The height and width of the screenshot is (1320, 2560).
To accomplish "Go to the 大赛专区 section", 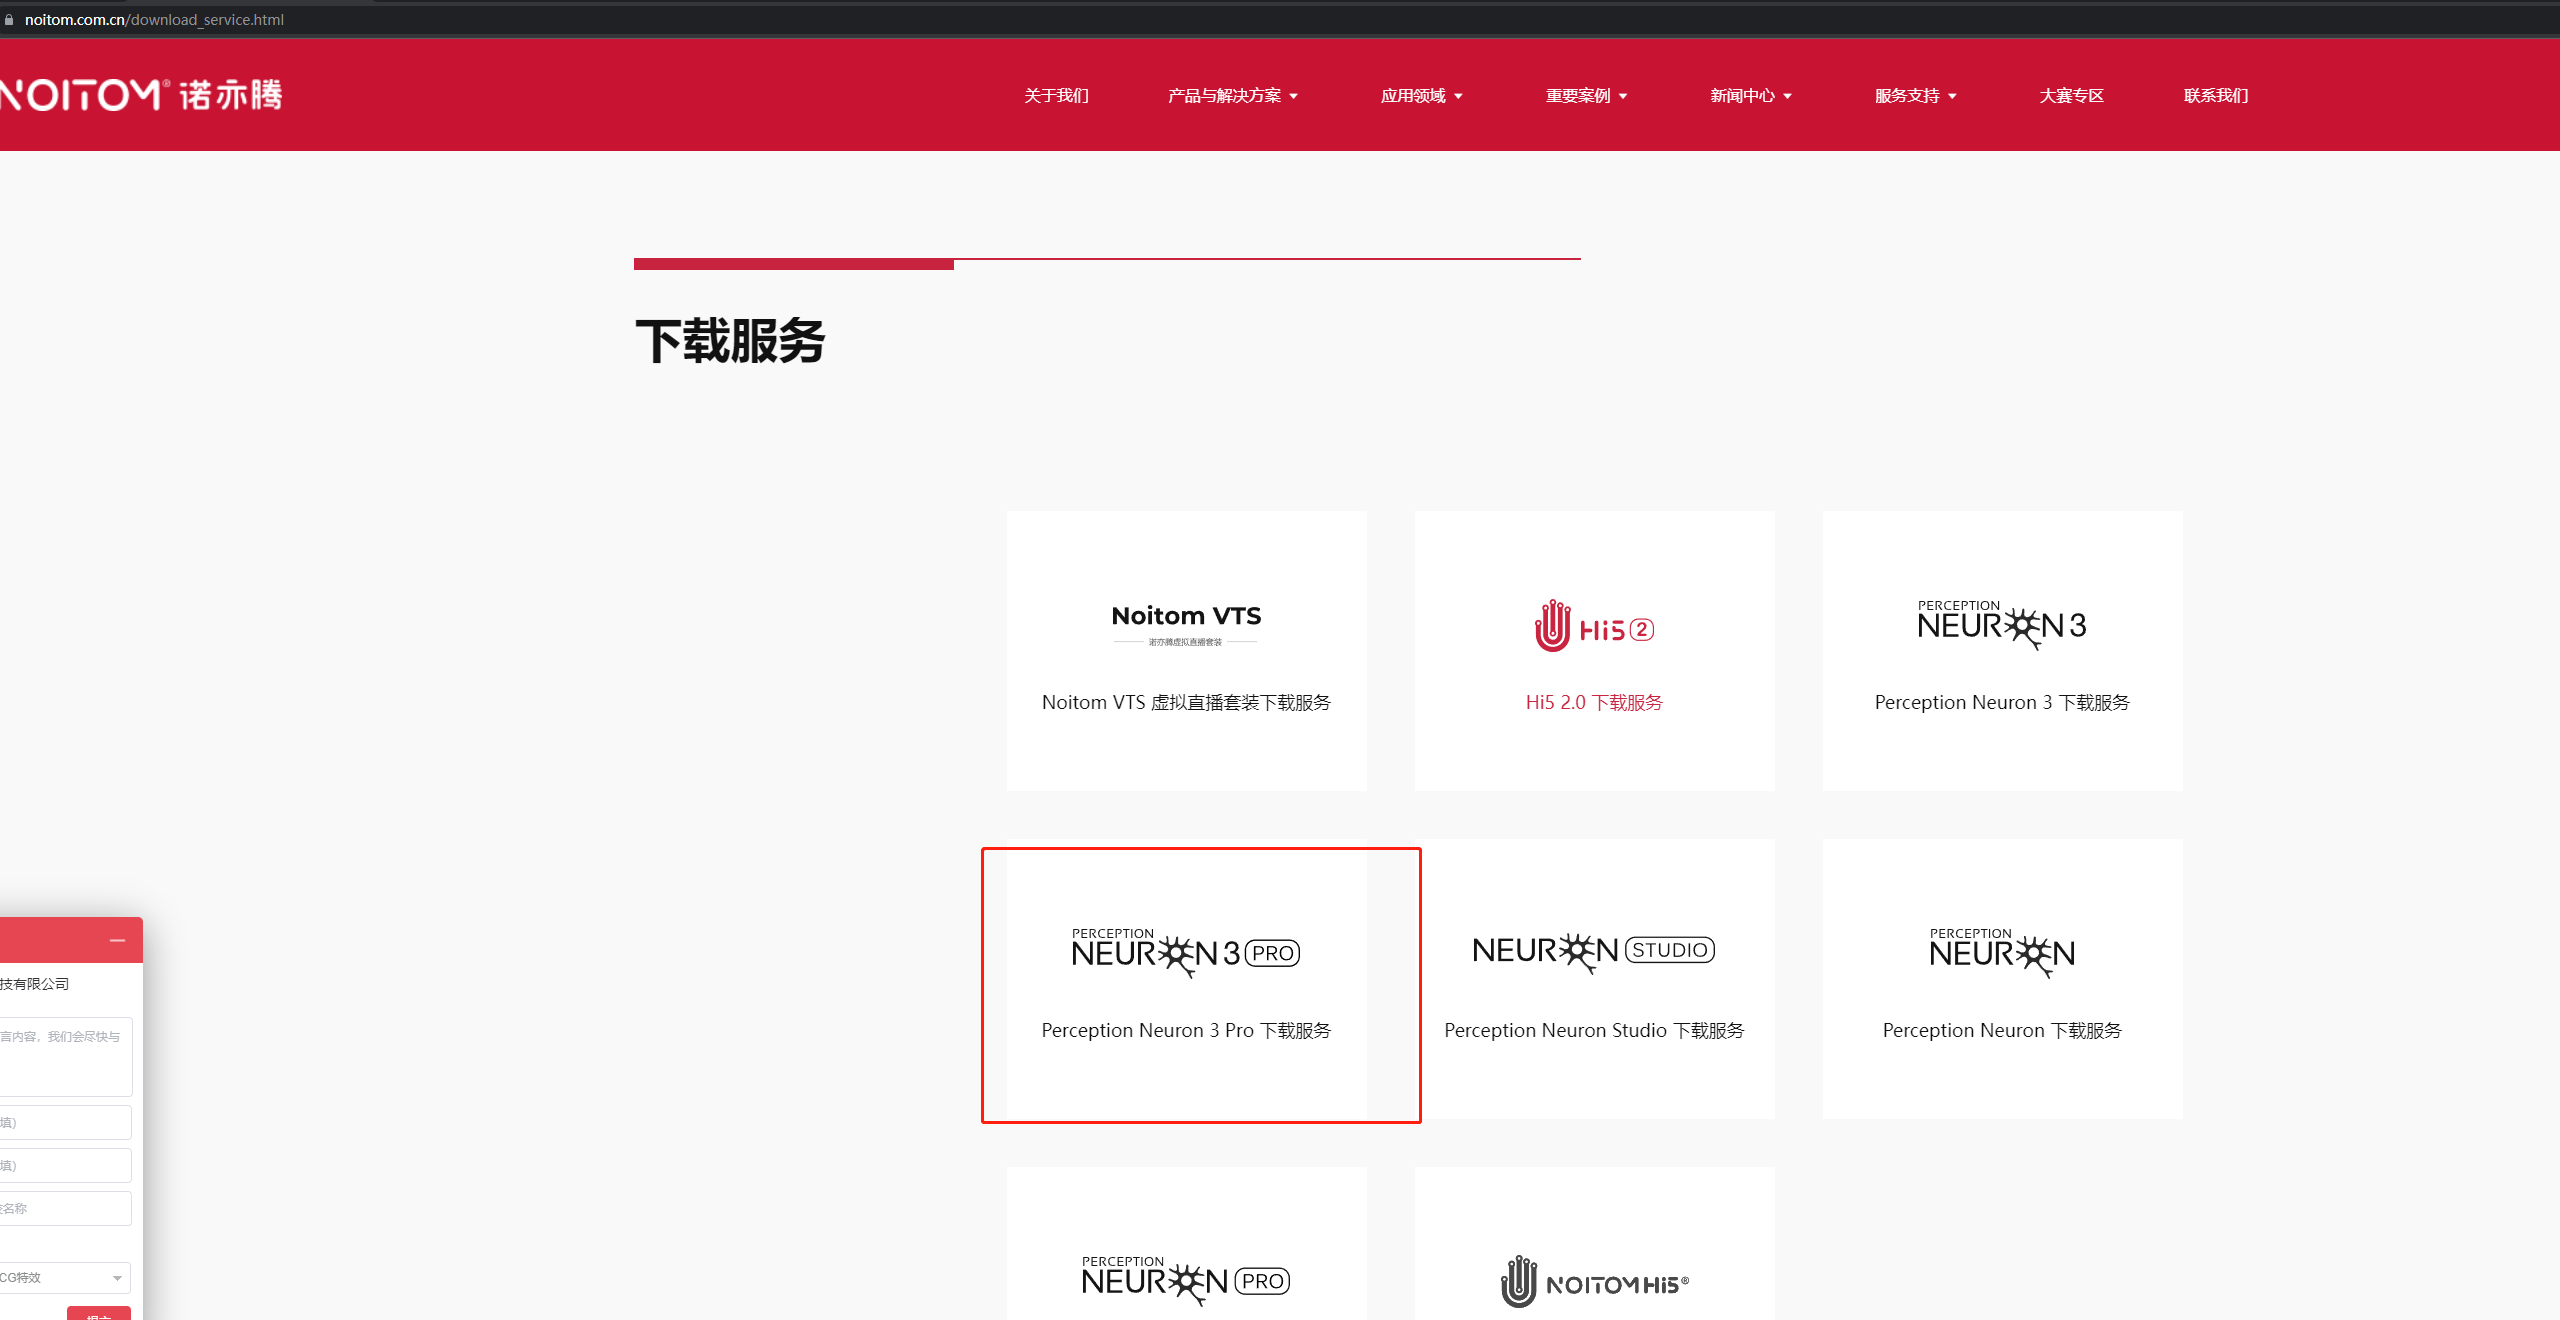I will (2071, 95).
